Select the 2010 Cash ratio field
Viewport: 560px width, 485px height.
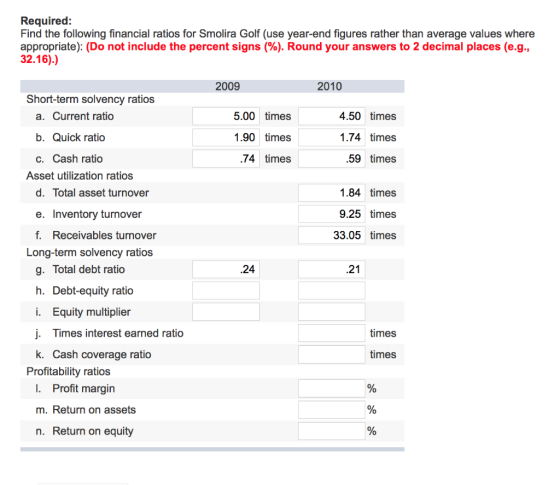[332, 159]
